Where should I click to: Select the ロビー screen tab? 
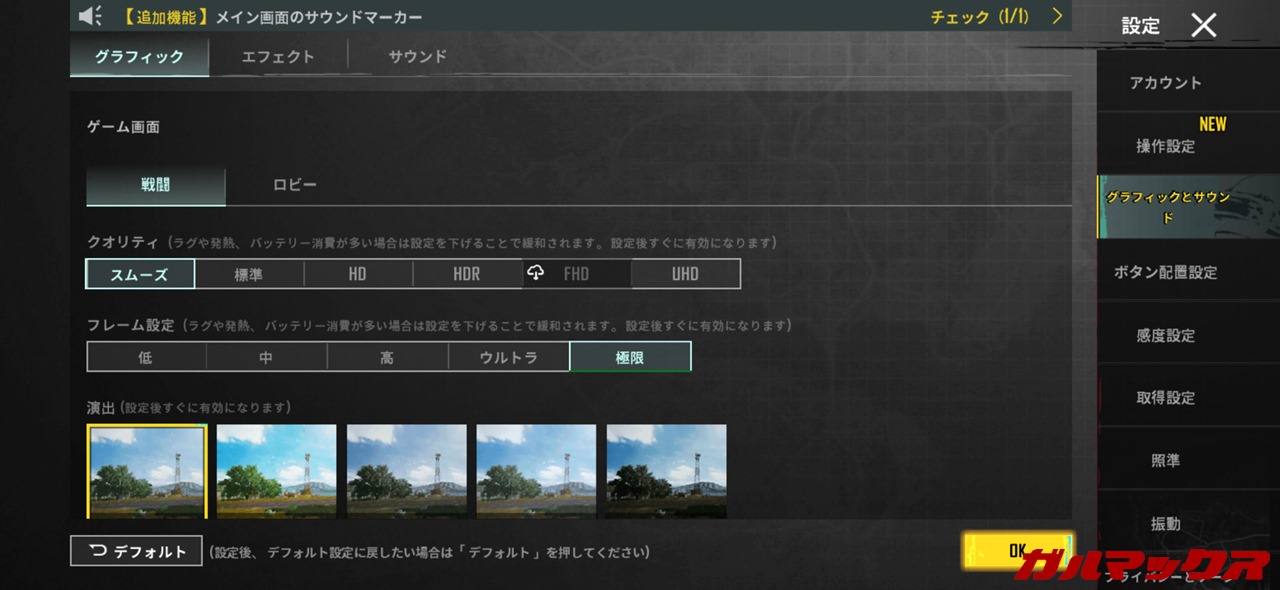(x=295, y=185)
